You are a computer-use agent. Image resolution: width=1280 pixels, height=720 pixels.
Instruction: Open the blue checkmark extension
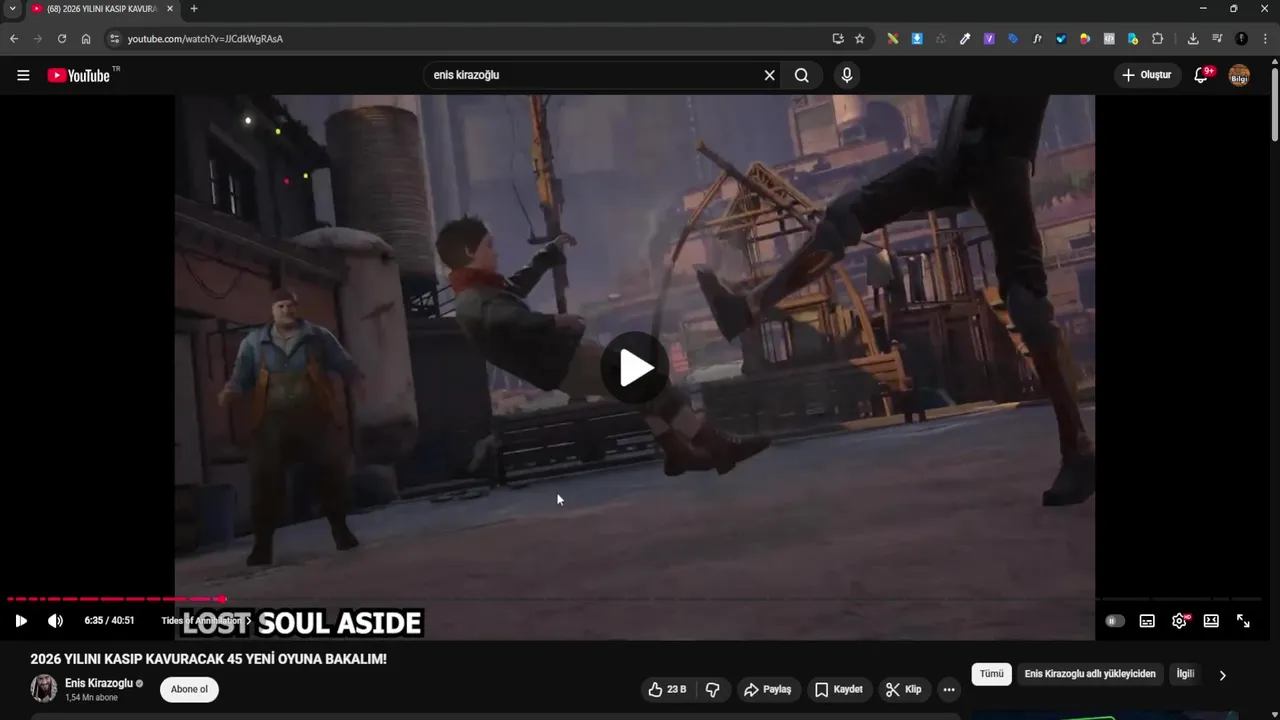(x=1061, y=39)
